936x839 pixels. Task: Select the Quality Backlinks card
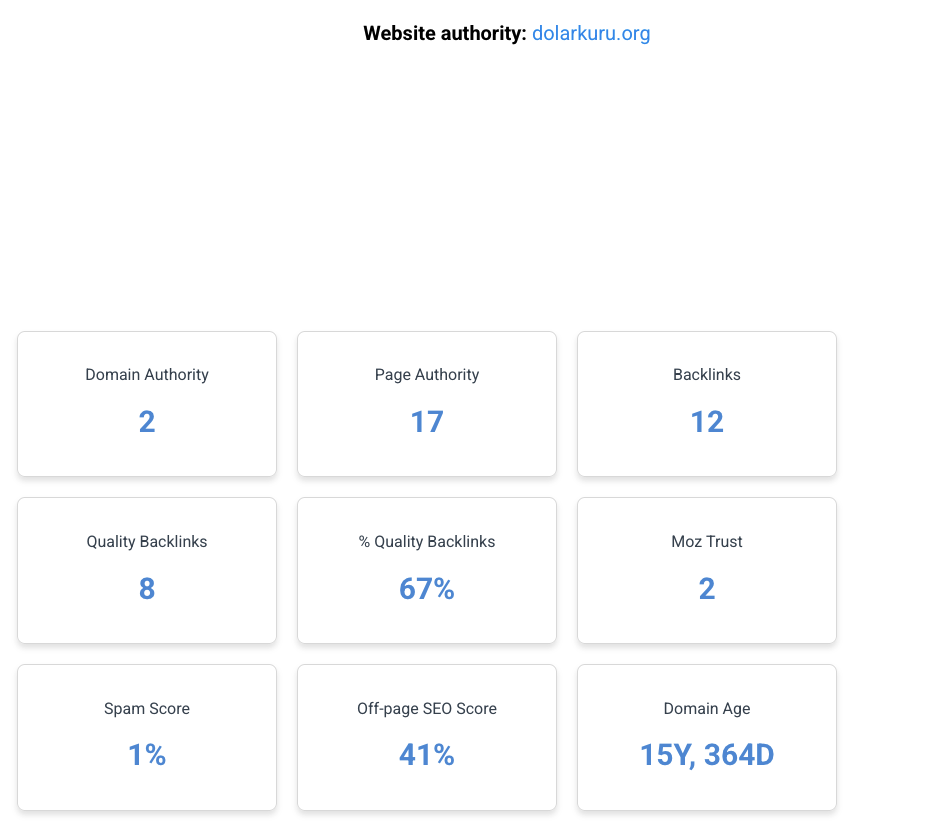147,570
